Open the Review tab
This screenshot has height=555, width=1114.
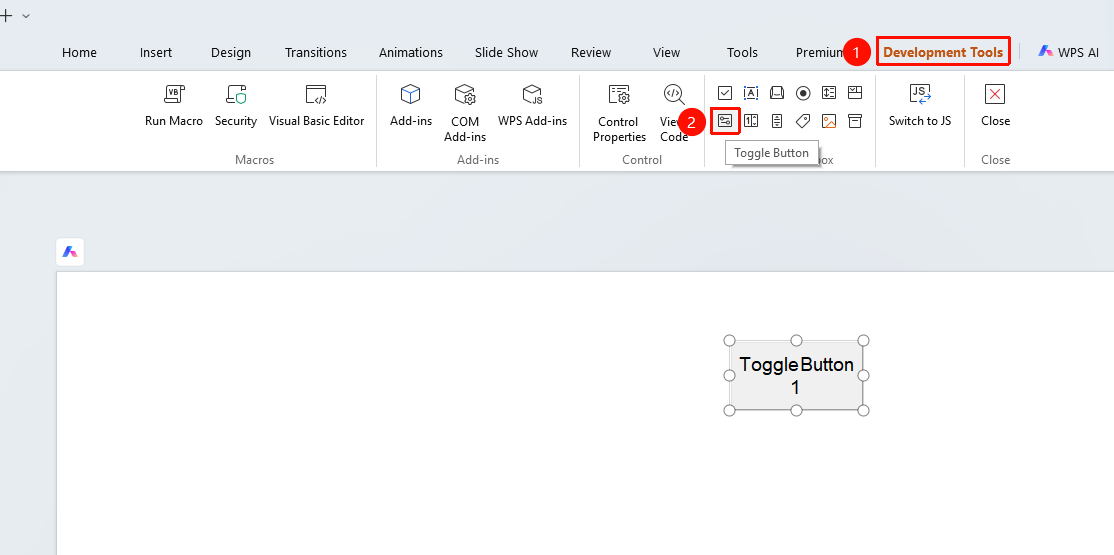coord(591,53)
